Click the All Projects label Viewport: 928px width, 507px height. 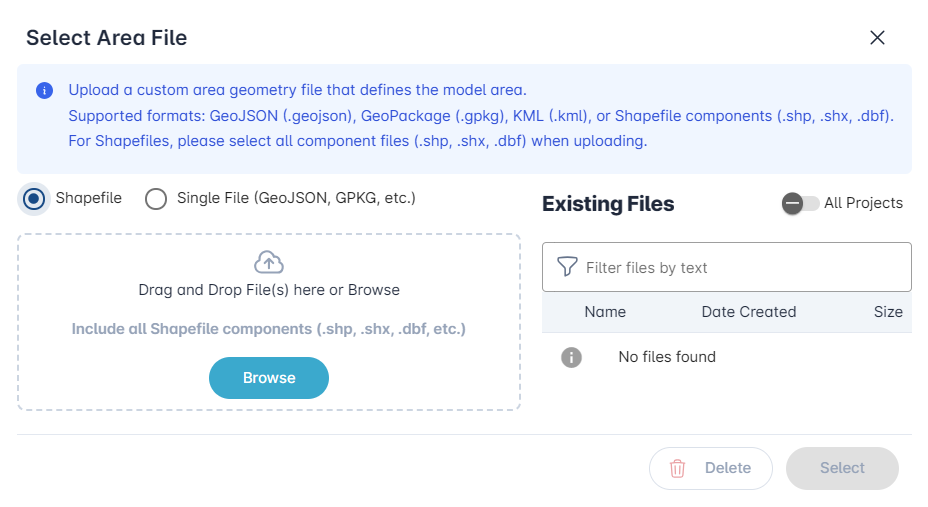tap(863, 203)
